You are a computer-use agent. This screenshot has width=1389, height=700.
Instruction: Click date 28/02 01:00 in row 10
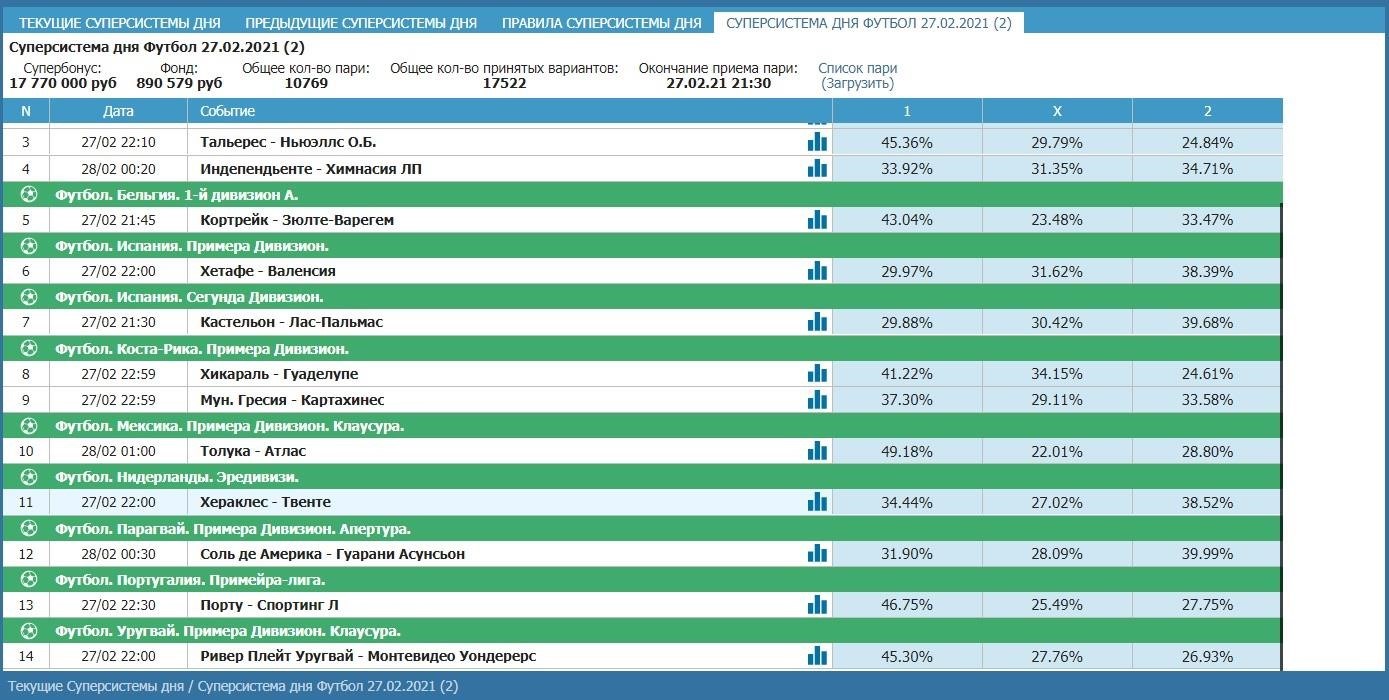(118, 451)
